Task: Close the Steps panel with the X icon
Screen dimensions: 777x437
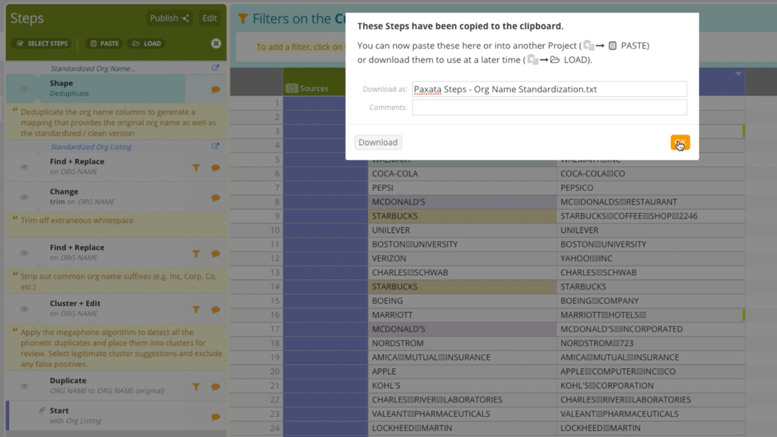Action: (x=216, y=44)
